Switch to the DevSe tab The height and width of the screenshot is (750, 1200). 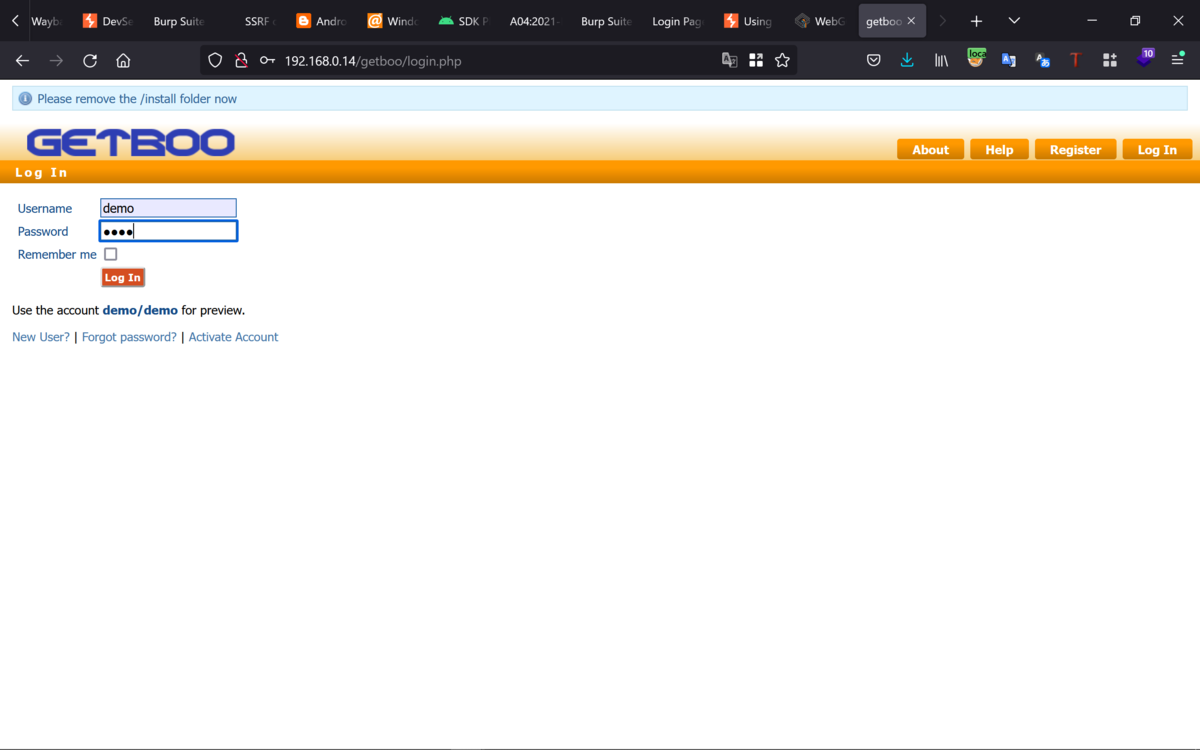[107, 21]
